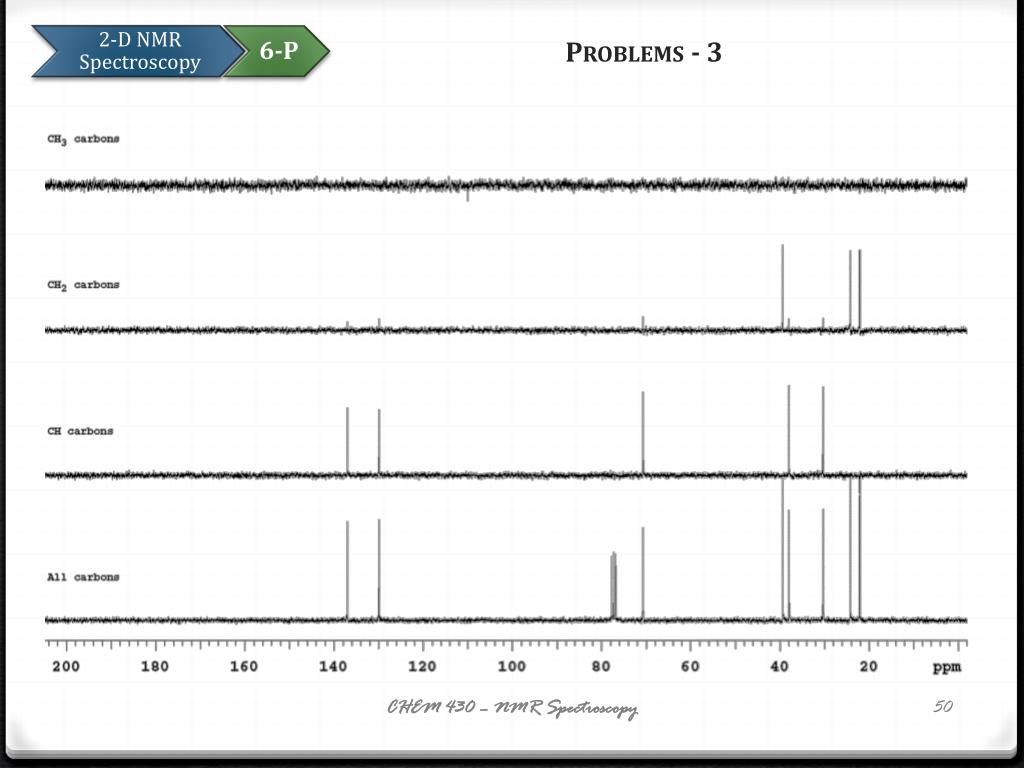Image resolution: width=1024 pixels, height=768 pixels.
Task: Click the '160' axis tick label
Action: (244, 667)
